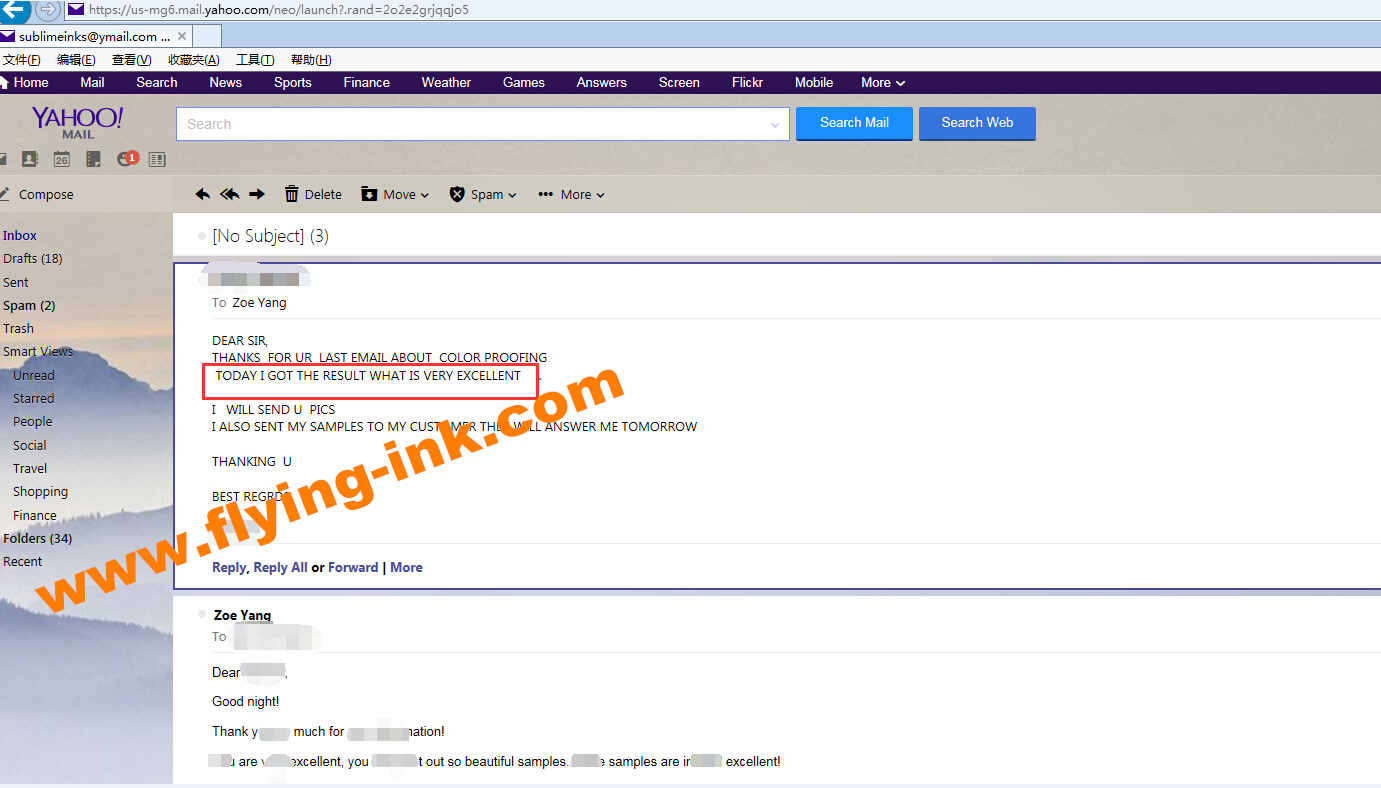Select the Starred smart view

pos(33,398)
